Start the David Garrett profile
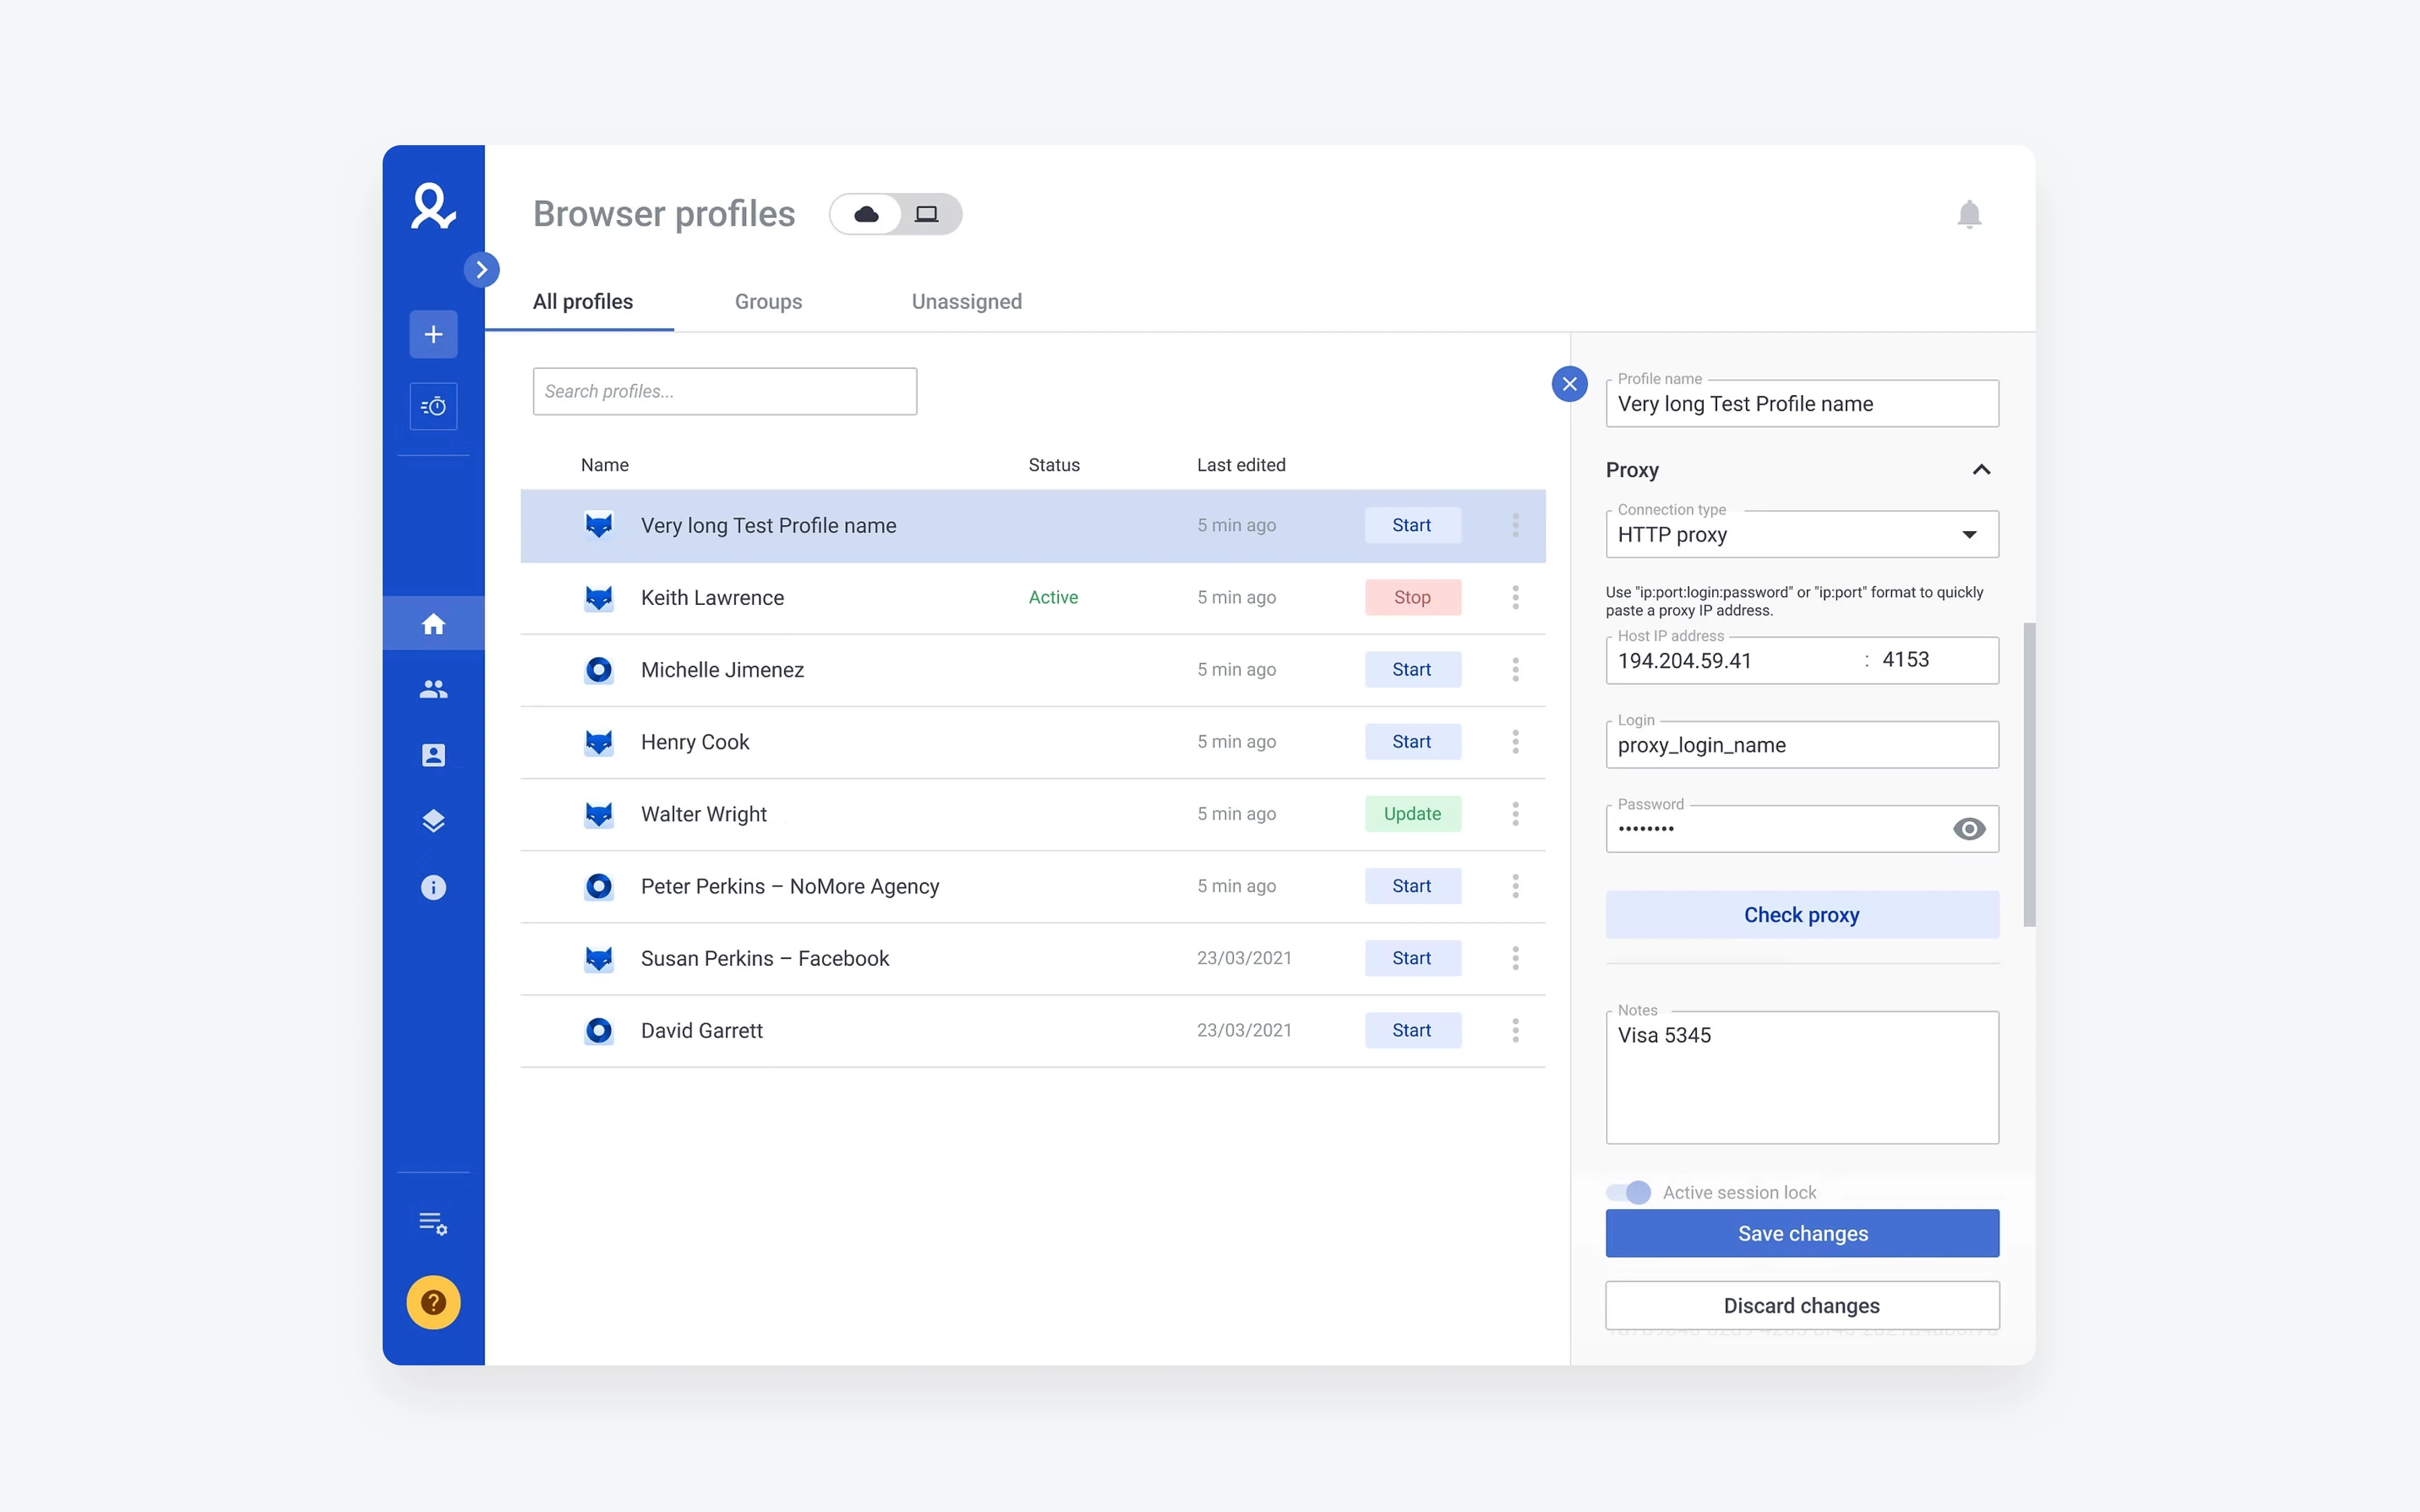Image resolution: width=2420 pixels, height=1512 pixels. coord(1412,1030)
